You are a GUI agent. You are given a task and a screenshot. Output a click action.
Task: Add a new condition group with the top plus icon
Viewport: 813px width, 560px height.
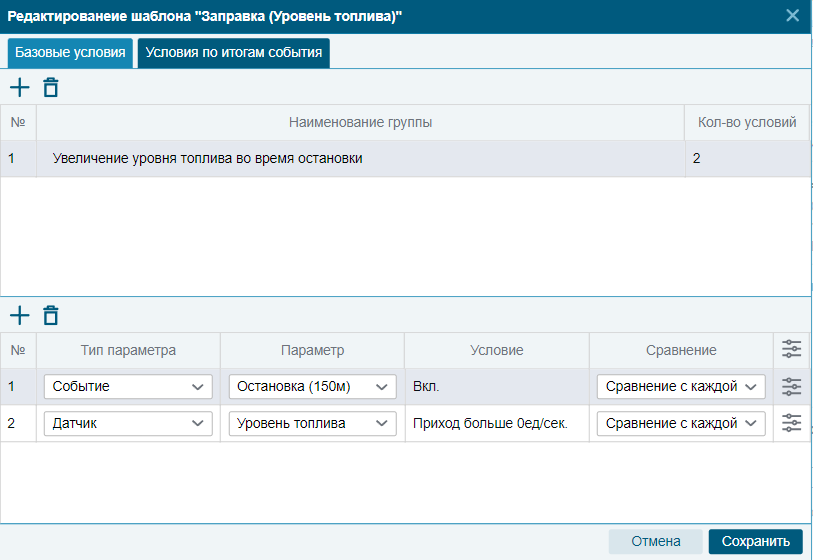[x=20, y=87]
